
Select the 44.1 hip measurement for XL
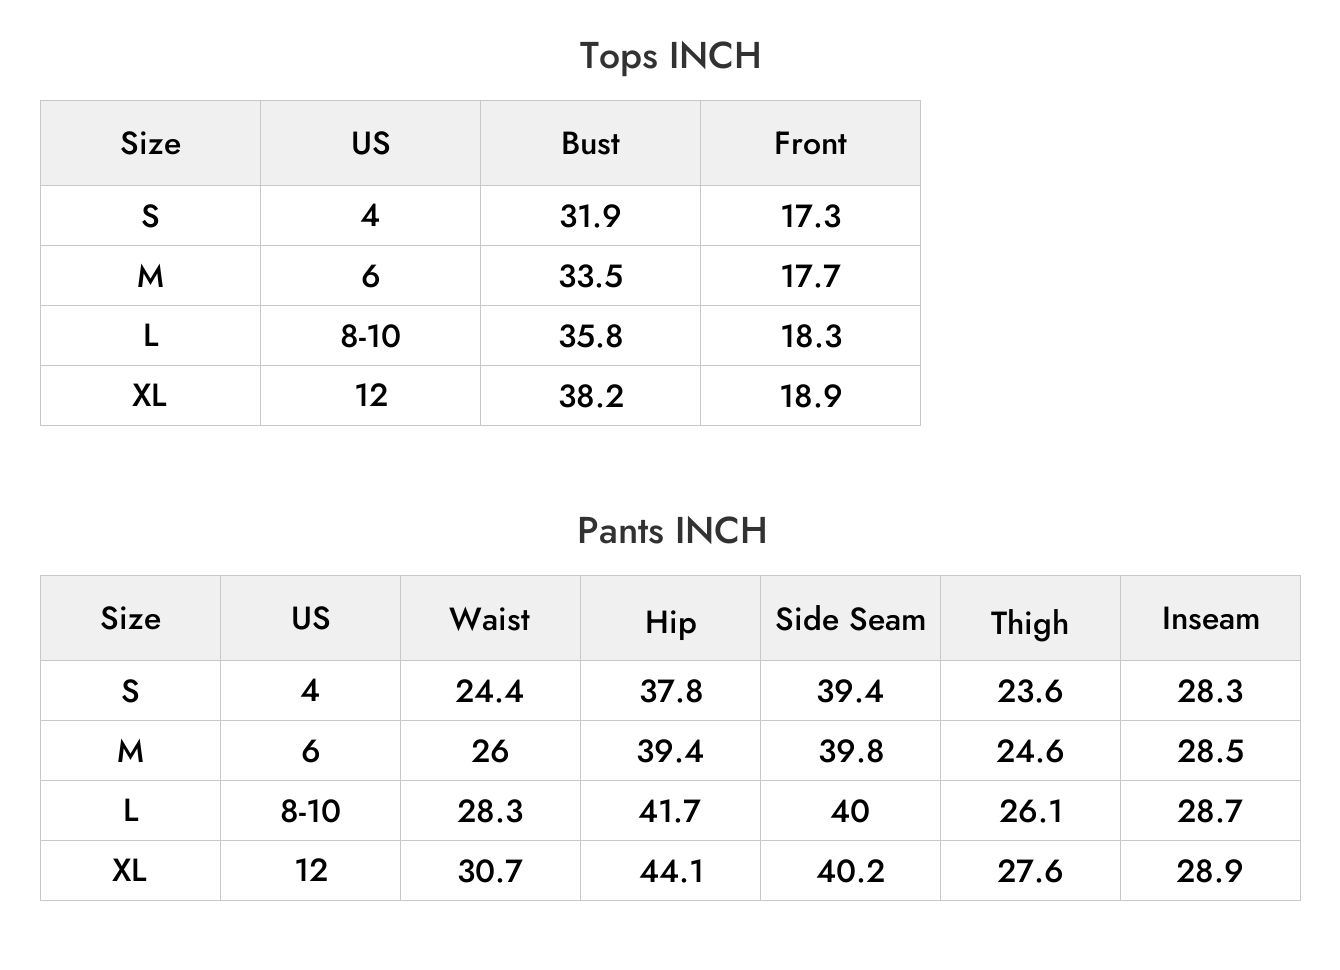click(x=670, y=871)
